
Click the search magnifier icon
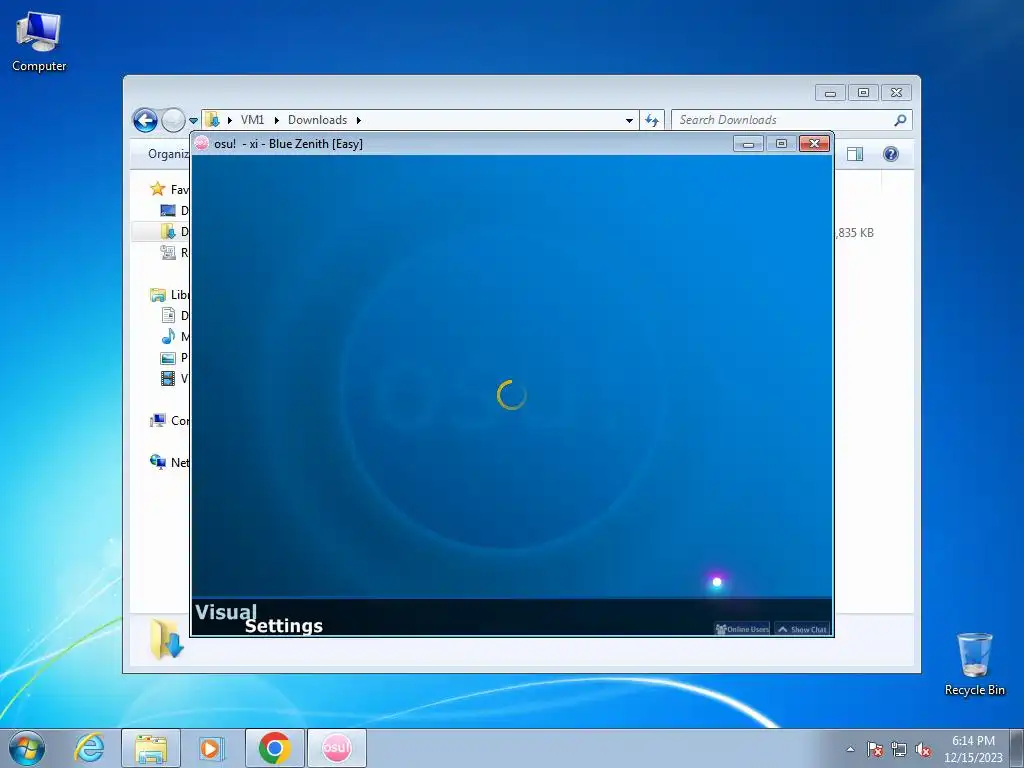click(x=901, y=120)
